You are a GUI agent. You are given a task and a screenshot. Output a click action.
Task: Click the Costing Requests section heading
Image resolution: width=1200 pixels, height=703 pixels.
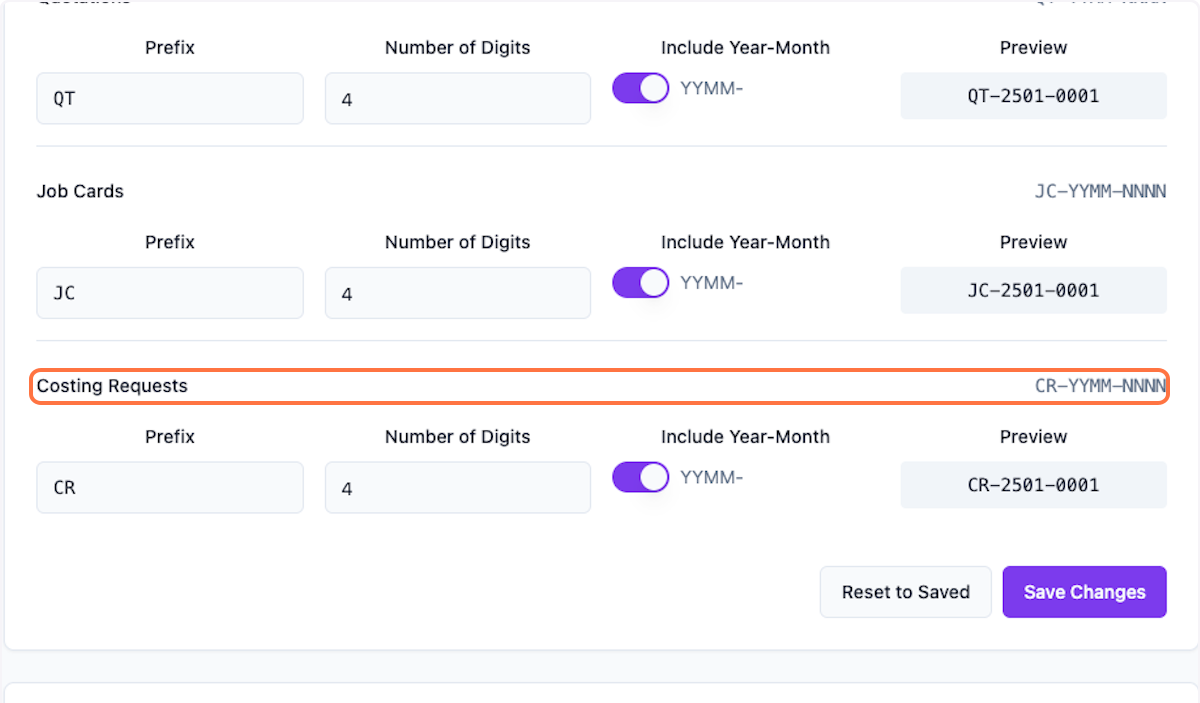click(x=112, y=386)
